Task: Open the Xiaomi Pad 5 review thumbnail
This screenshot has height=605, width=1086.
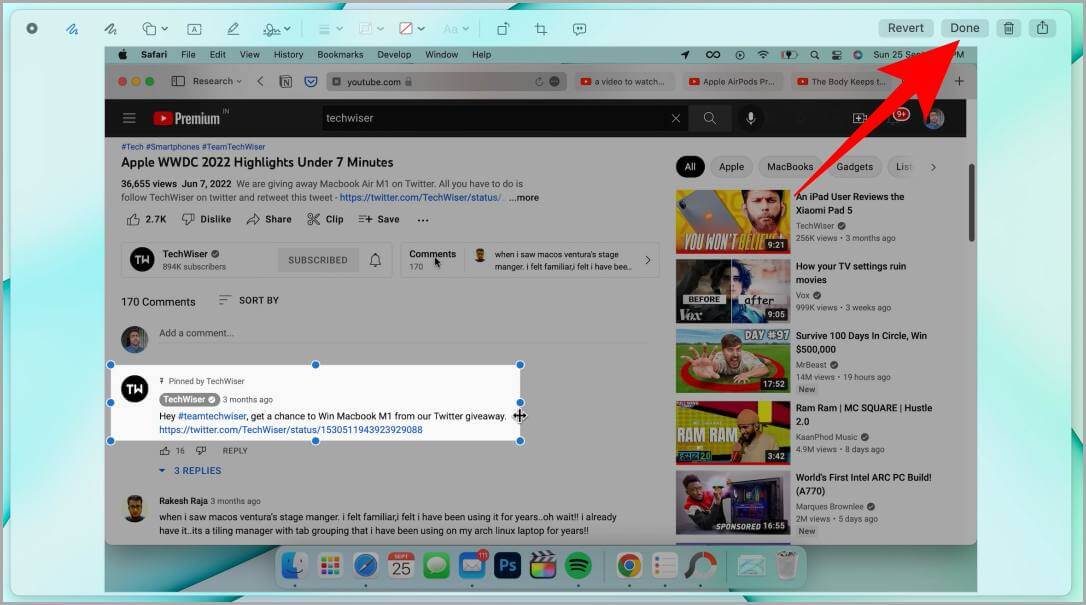Action: point(733,222)
